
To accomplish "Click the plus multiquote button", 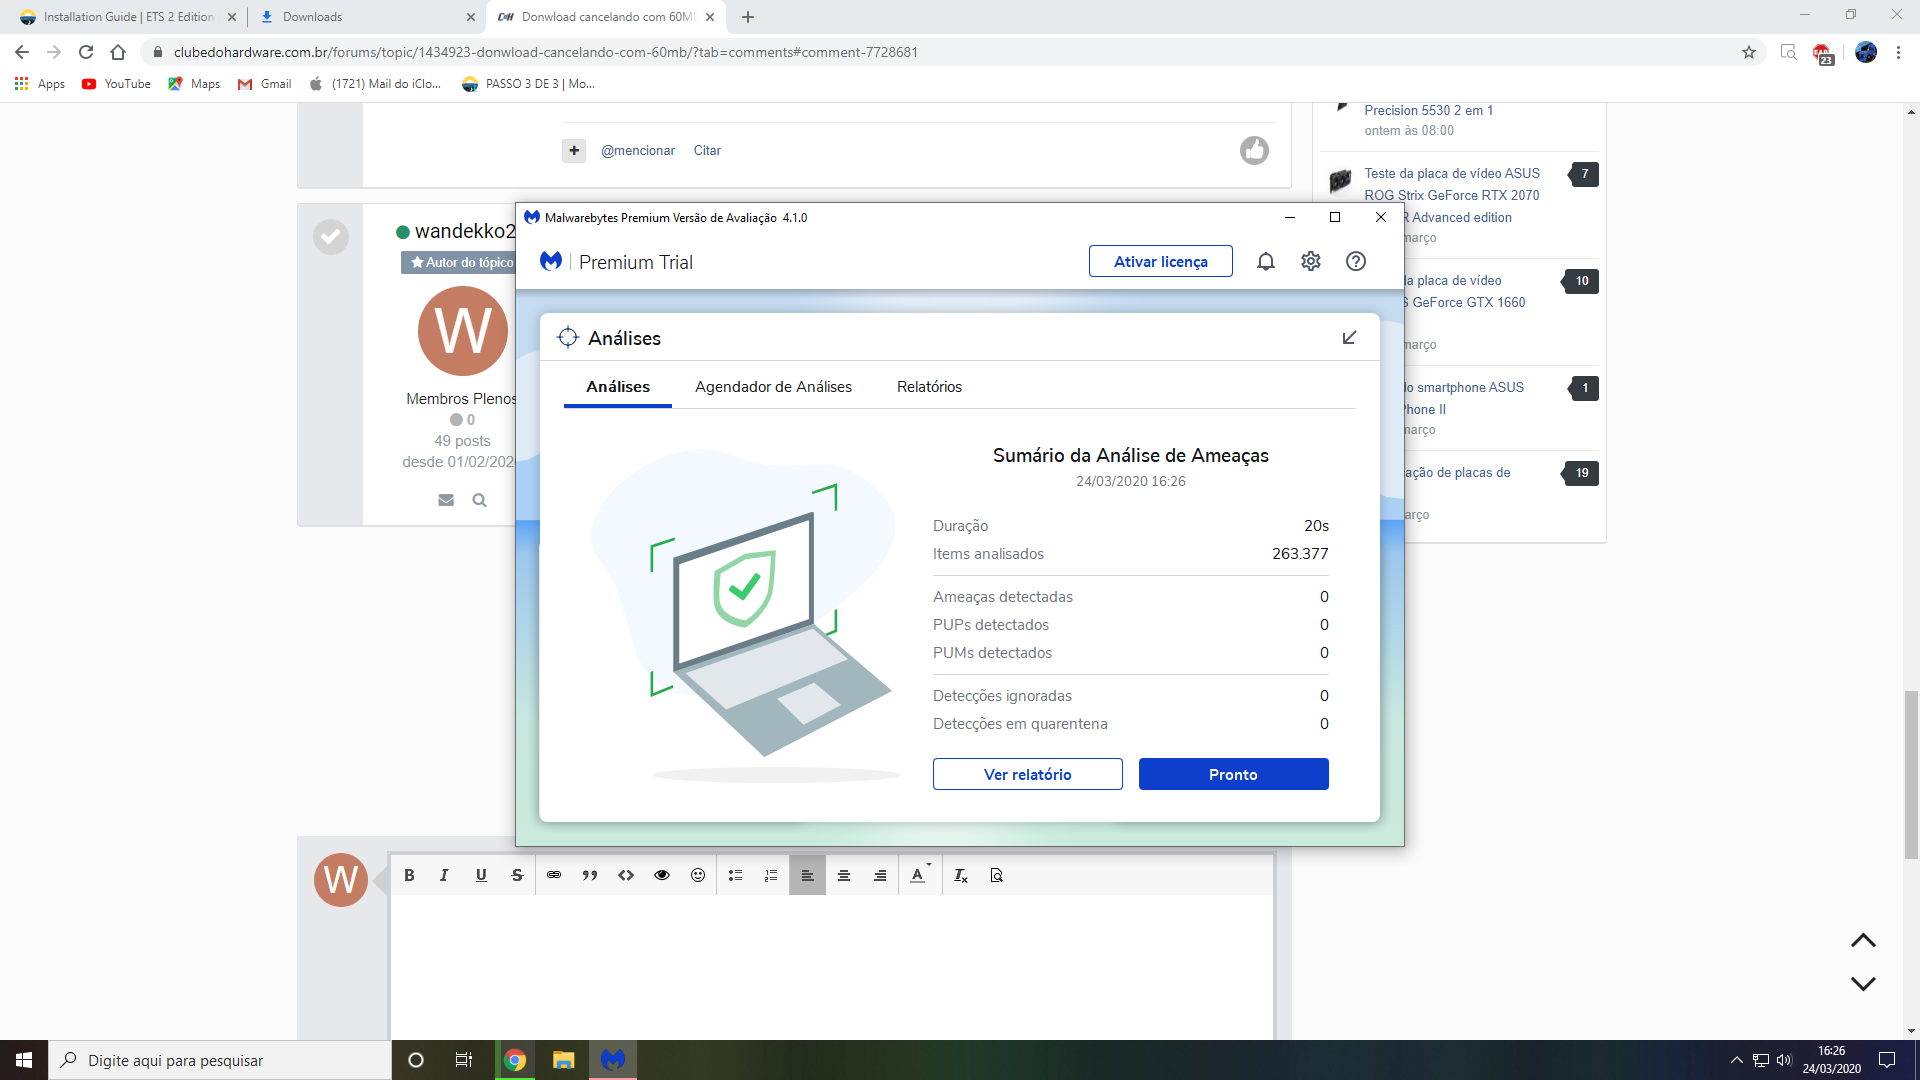I will pyautogui.click(x=574, y=151).
